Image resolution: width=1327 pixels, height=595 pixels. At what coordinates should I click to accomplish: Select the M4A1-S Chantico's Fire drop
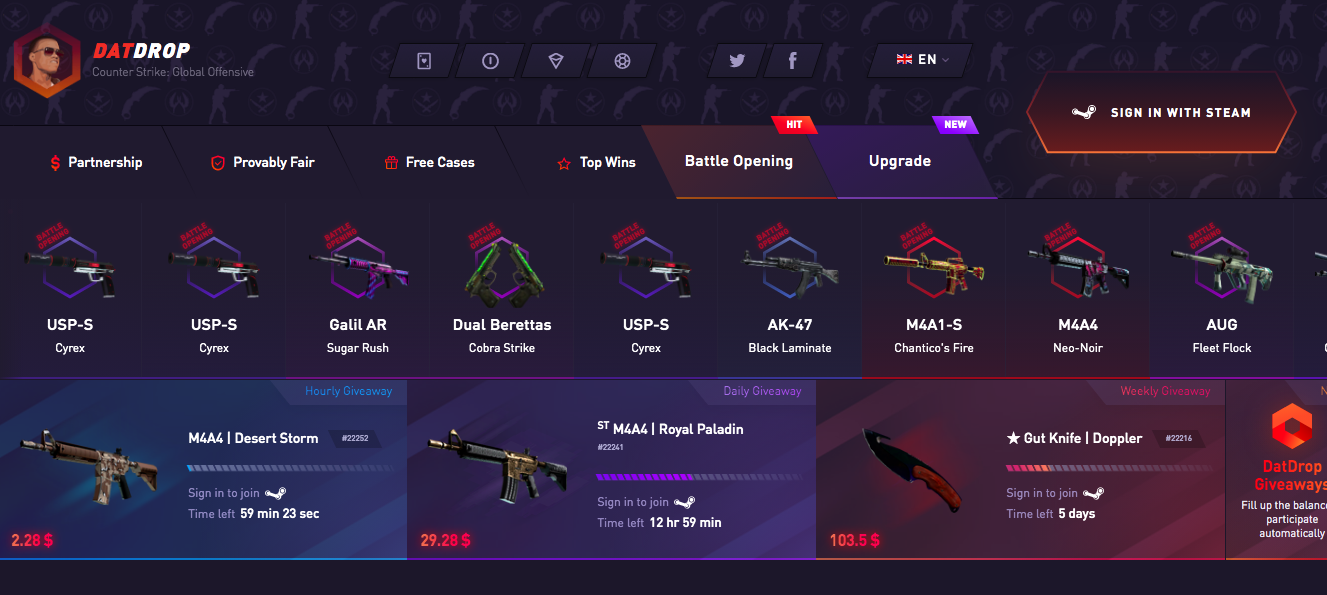(934, 290)
